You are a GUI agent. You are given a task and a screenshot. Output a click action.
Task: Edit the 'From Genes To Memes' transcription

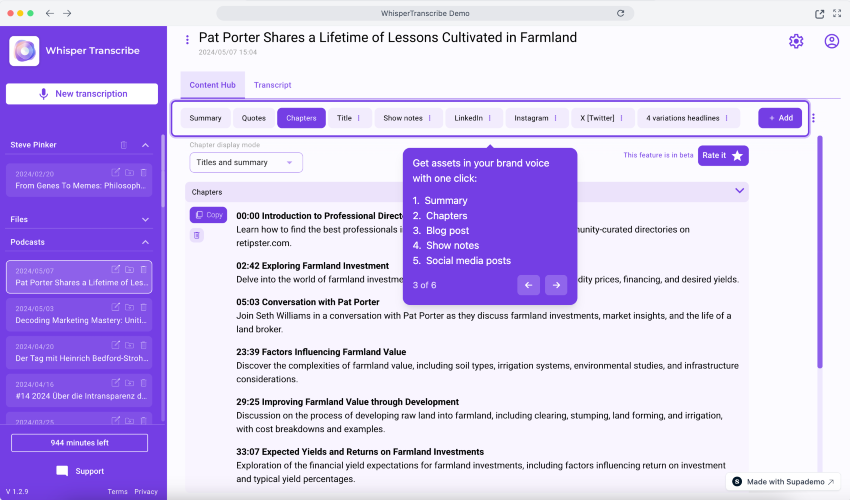coord(115,172)
